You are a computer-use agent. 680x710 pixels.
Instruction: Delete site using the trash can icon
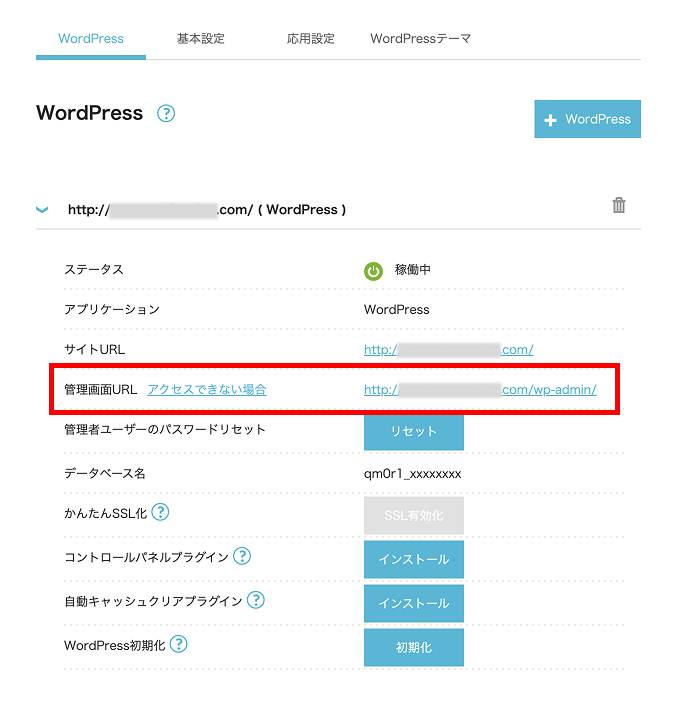tap(619, 206)
